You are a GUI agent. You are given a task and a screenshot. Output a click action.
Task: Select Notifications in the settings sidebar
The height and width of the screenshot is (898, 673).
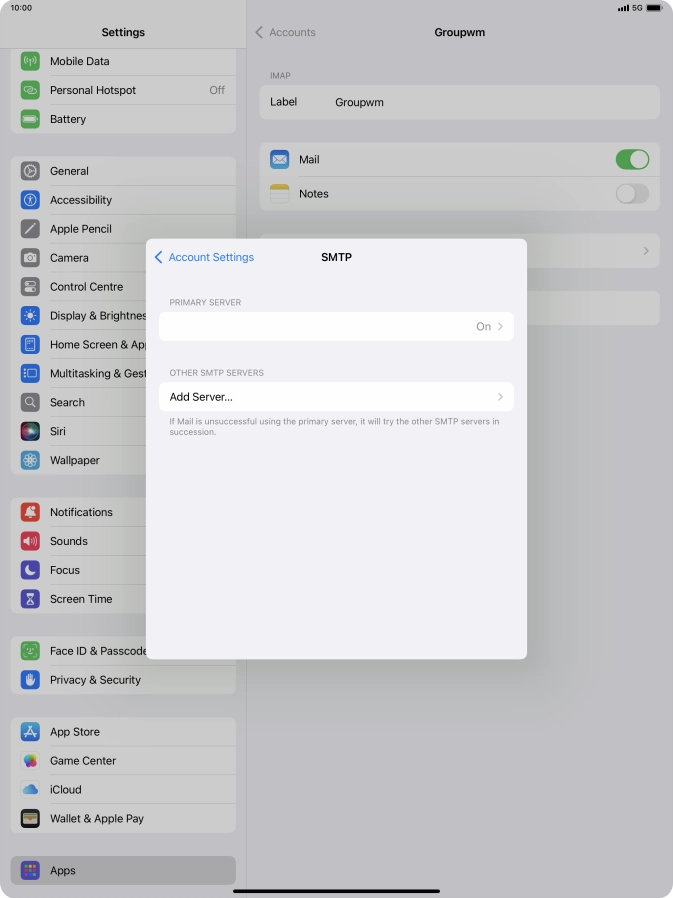[x=81, y=512]
